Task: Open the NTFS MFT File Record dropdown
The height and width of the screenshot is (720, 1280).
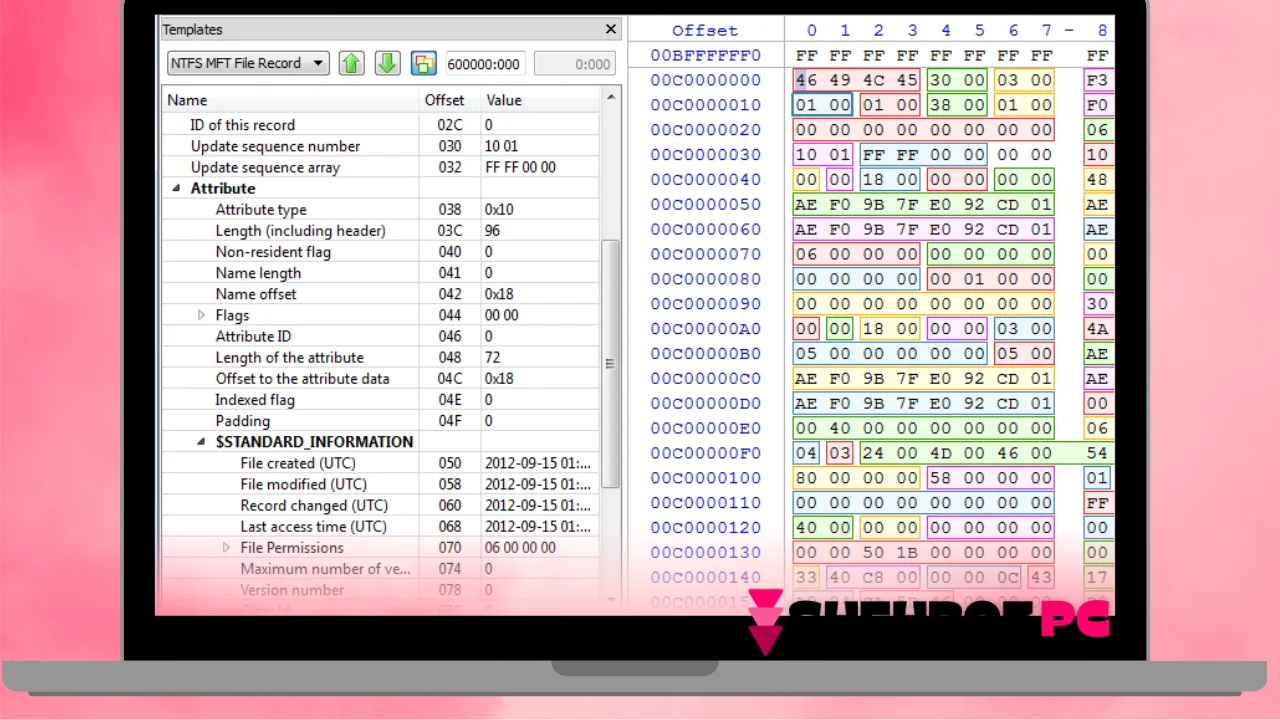Action: [x=248, y=63]
